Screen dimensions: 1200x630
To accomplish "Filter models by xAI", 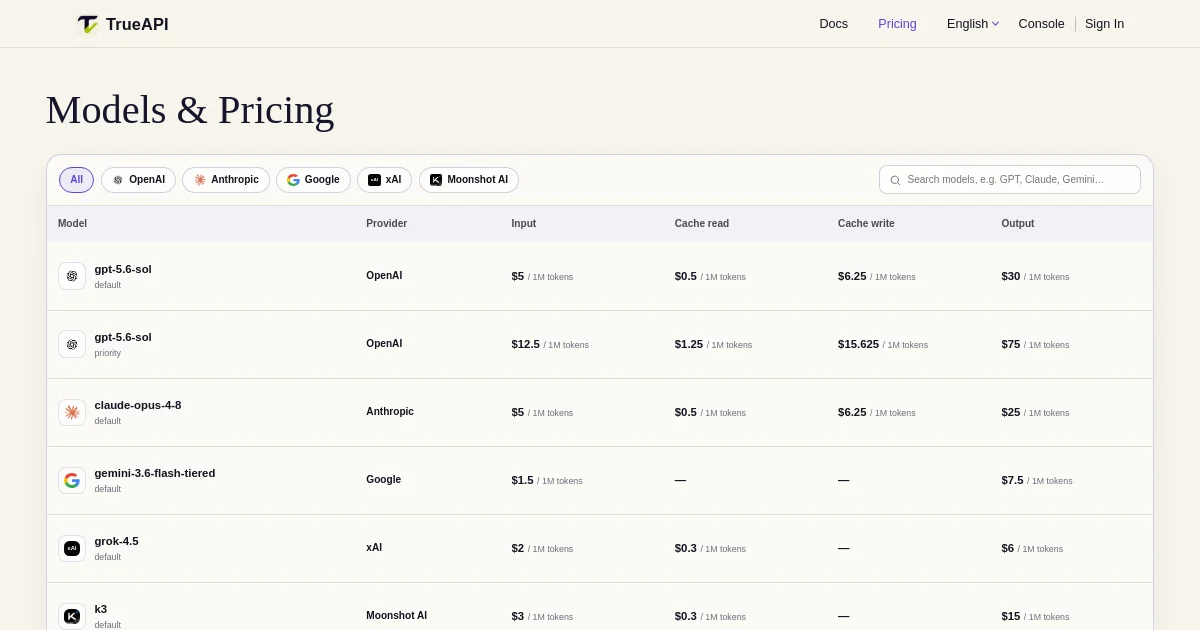I will click(384, 180).
